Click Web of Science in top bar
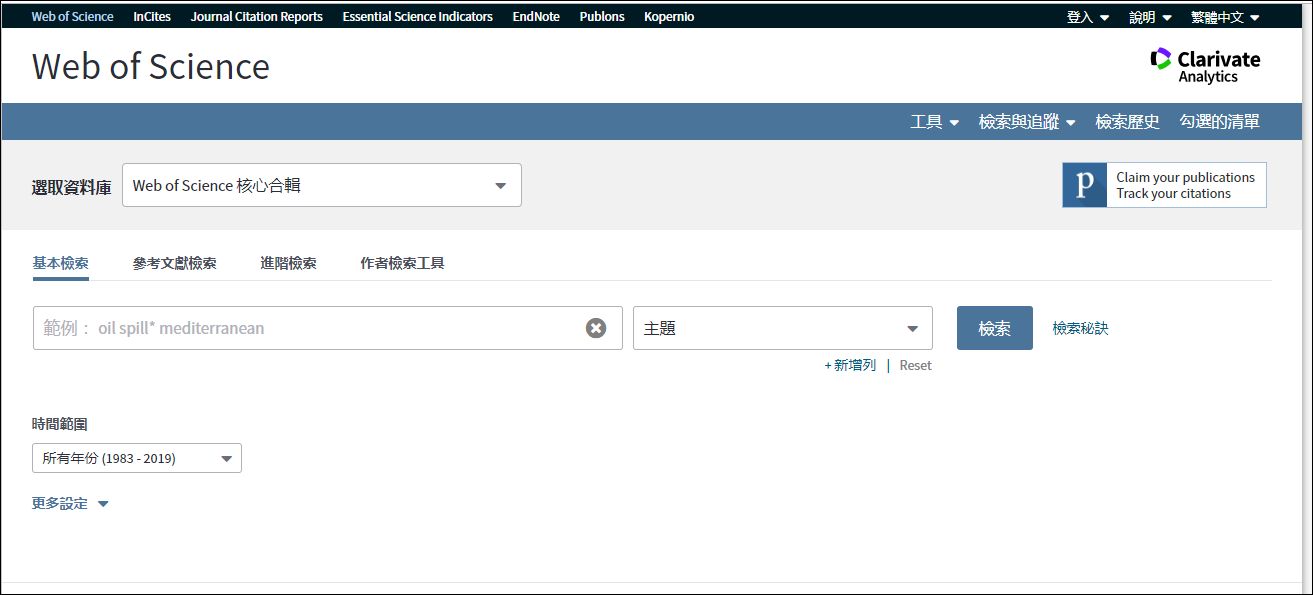Viewport: 1313px width, 595px height. (72, 17)
